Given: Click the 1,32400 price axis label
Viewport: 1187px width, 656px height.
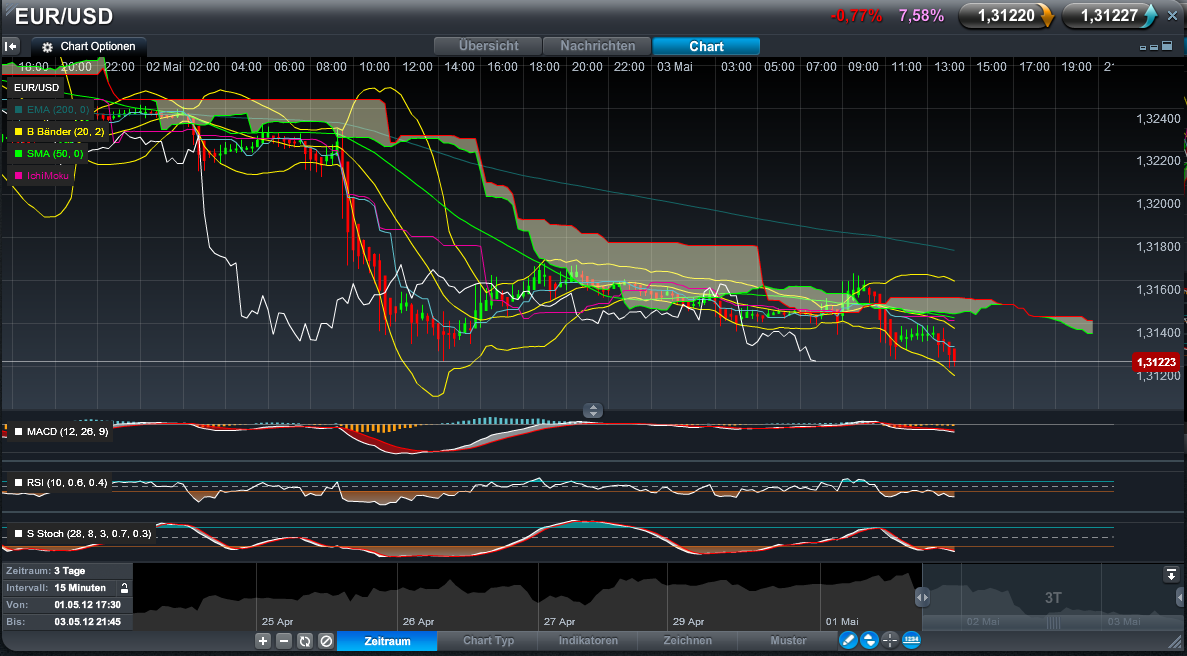Looking at the screenshot, I should point(1158,119).
